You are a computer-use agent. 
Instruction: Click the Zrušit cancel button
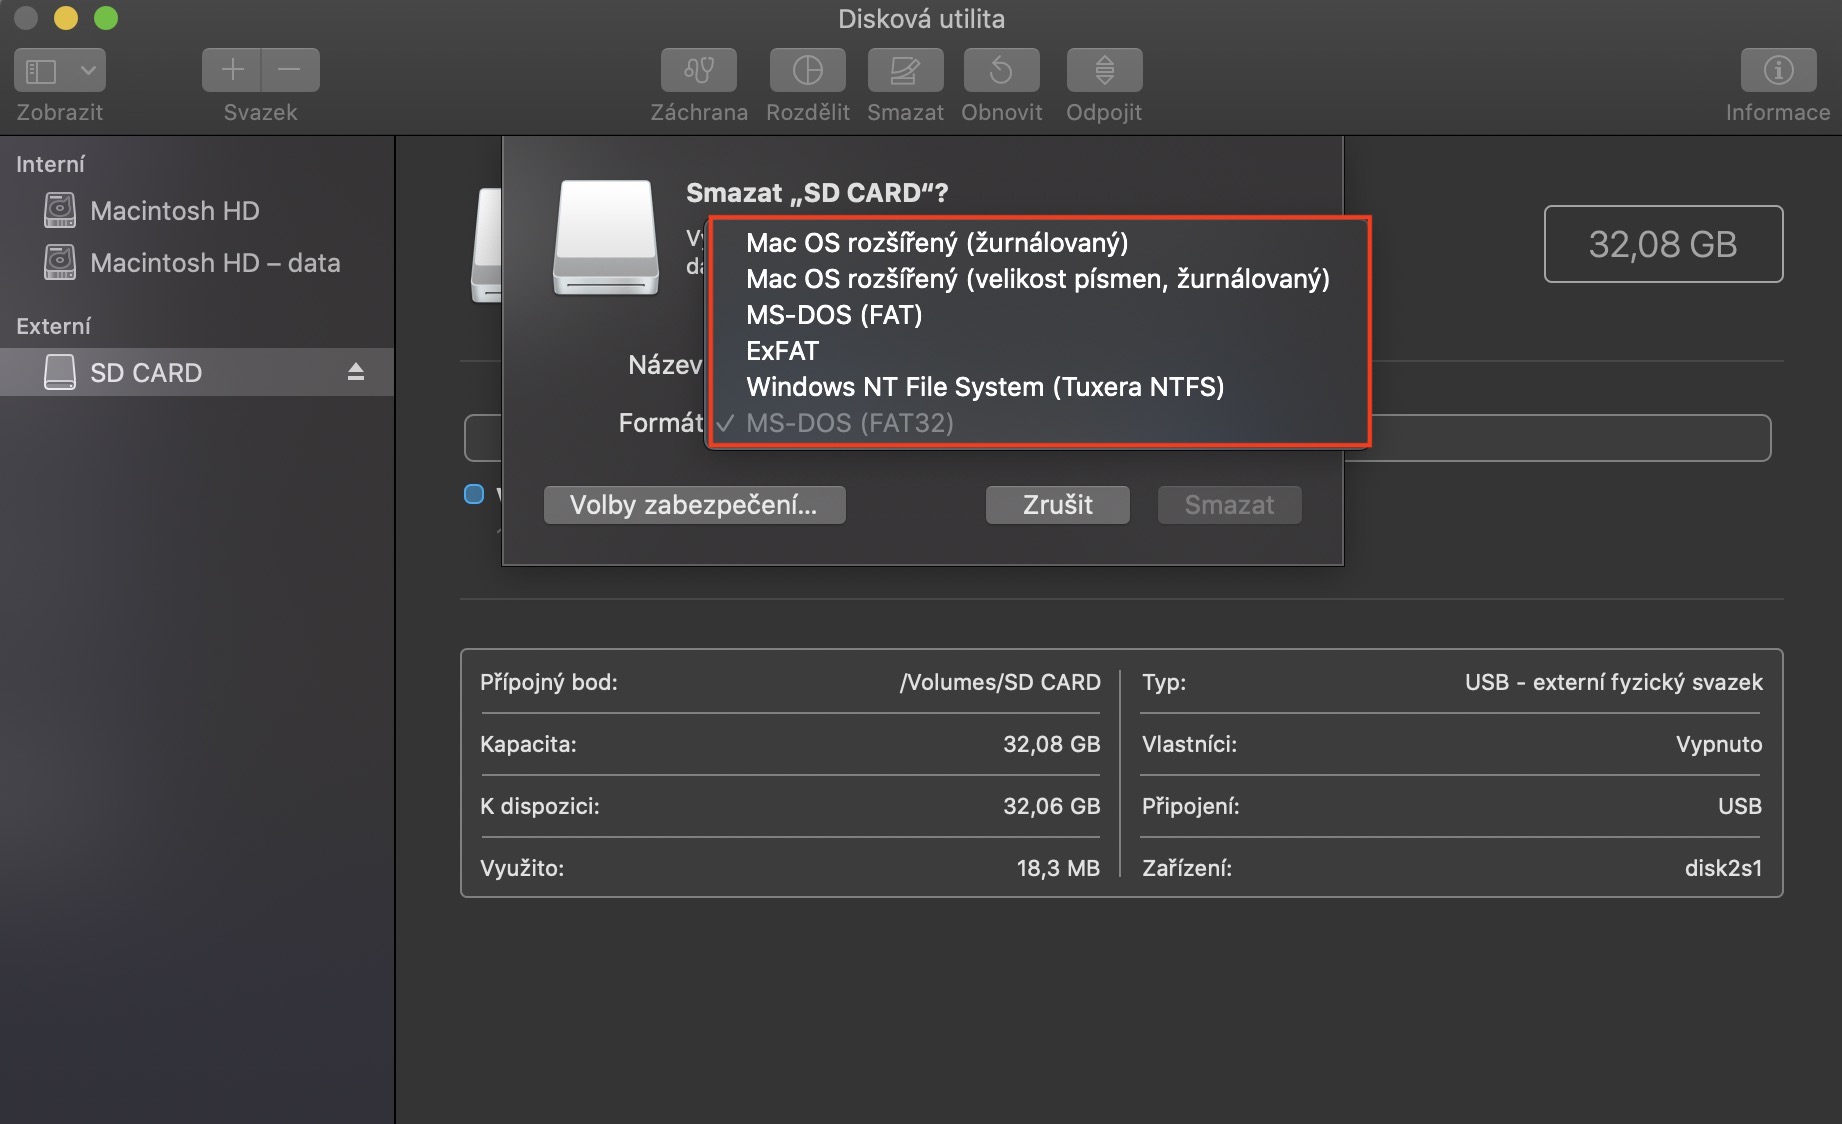(1058, 505)
